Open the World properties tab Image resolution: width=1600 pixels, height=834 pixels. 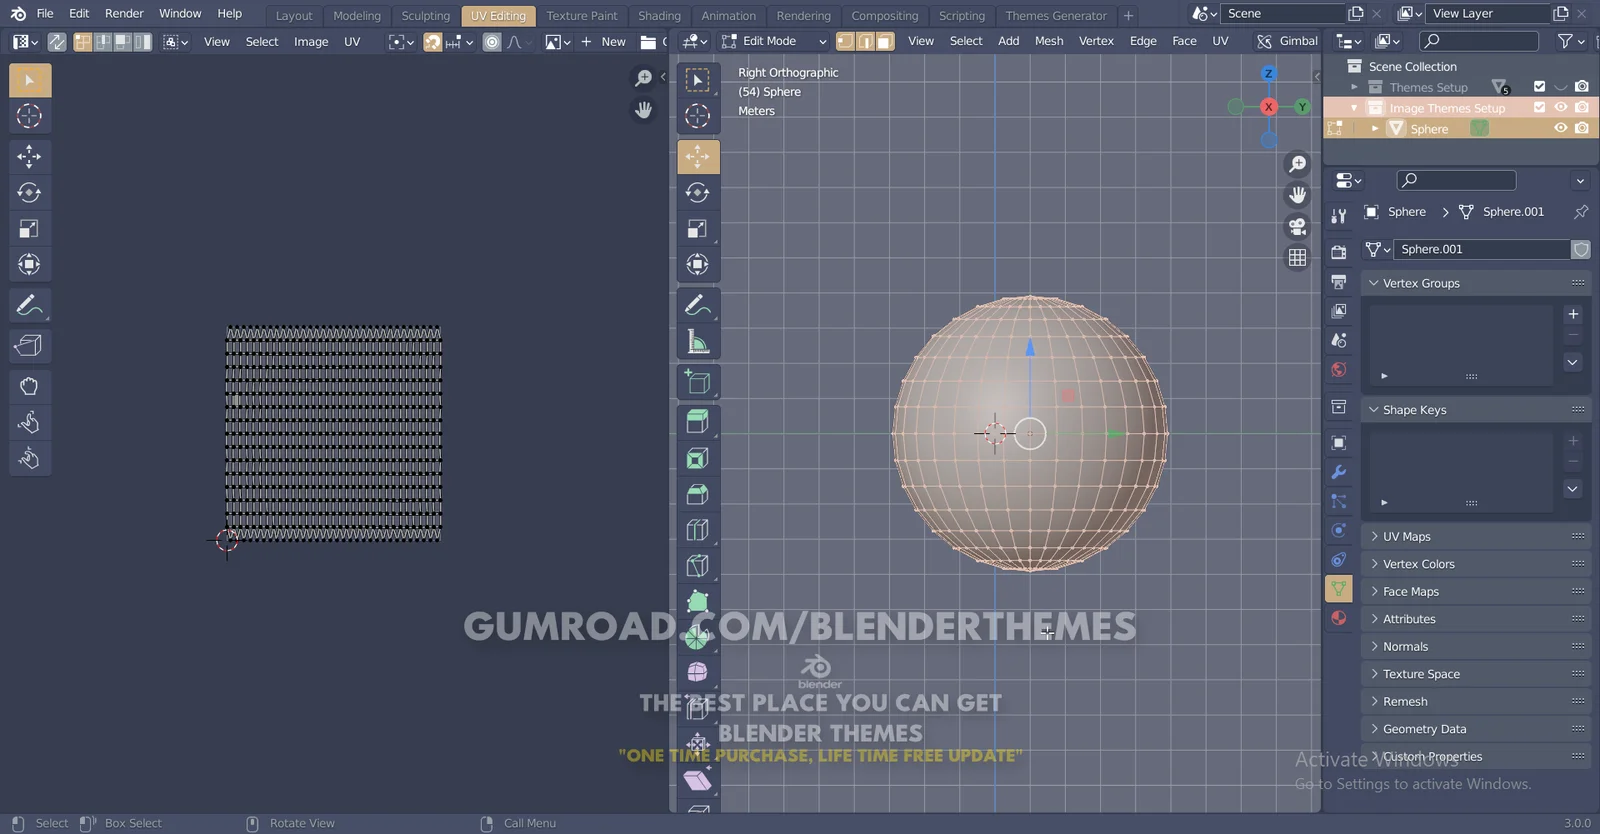pyautogui.click(x=1339, y=370)
